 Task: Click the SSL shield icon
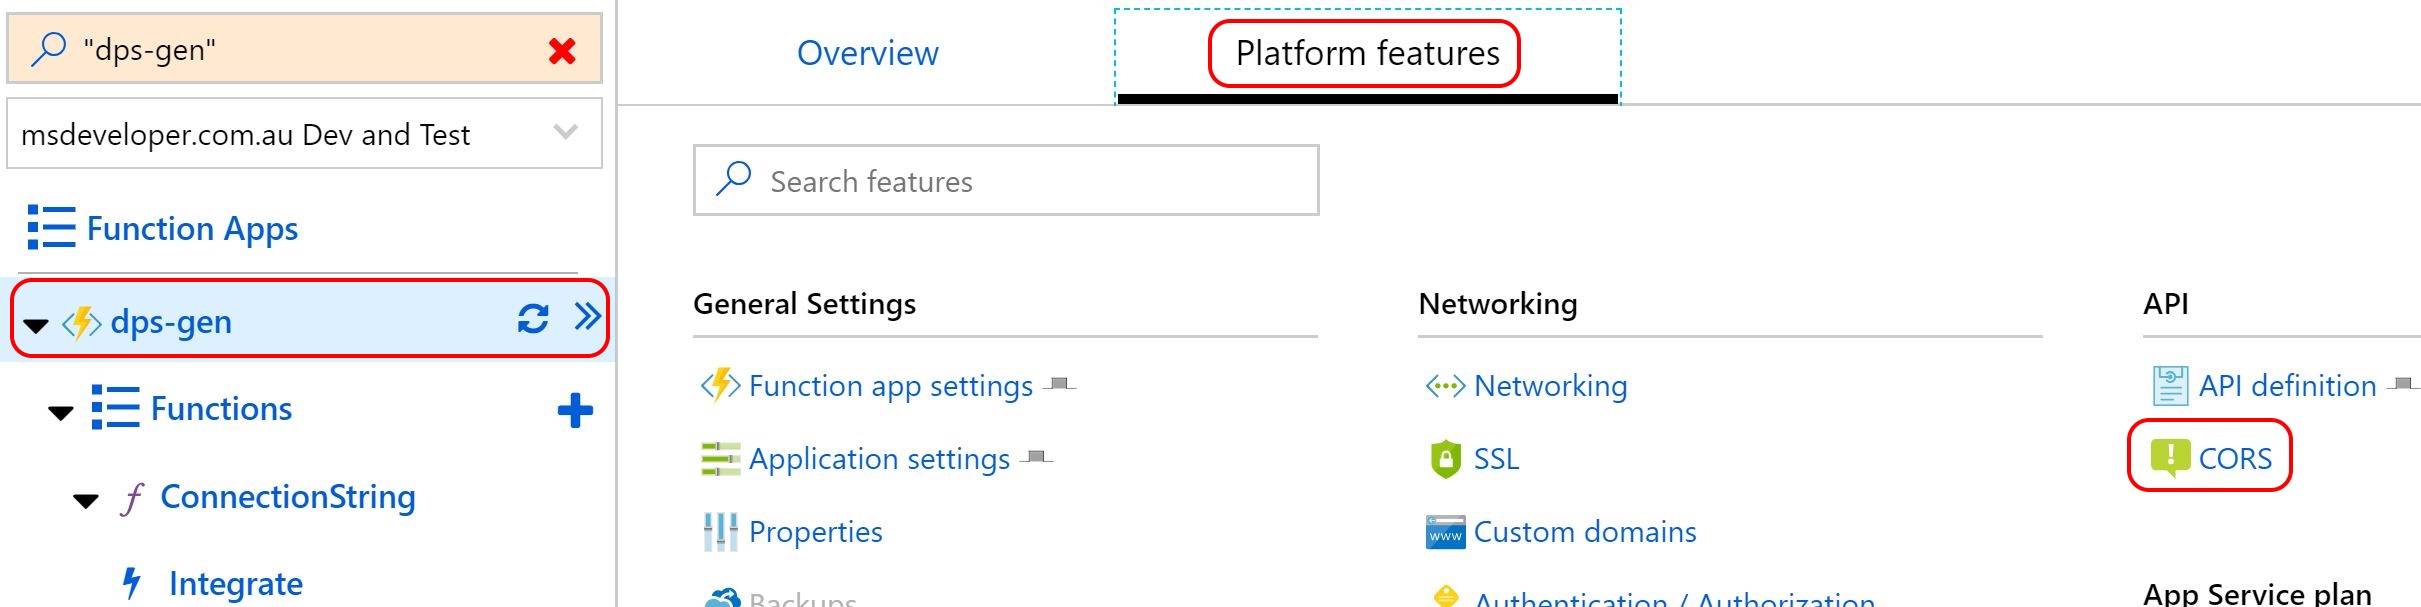1445,459
